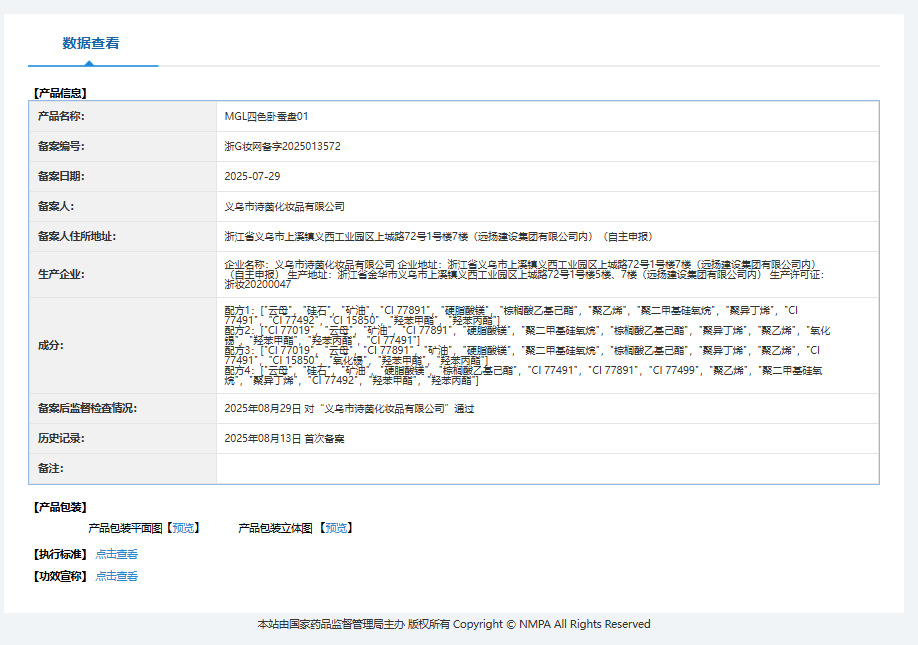The image size is (918, 645).
Task: Select the 配方3 ingredients line
Action: tap(522, 355)
